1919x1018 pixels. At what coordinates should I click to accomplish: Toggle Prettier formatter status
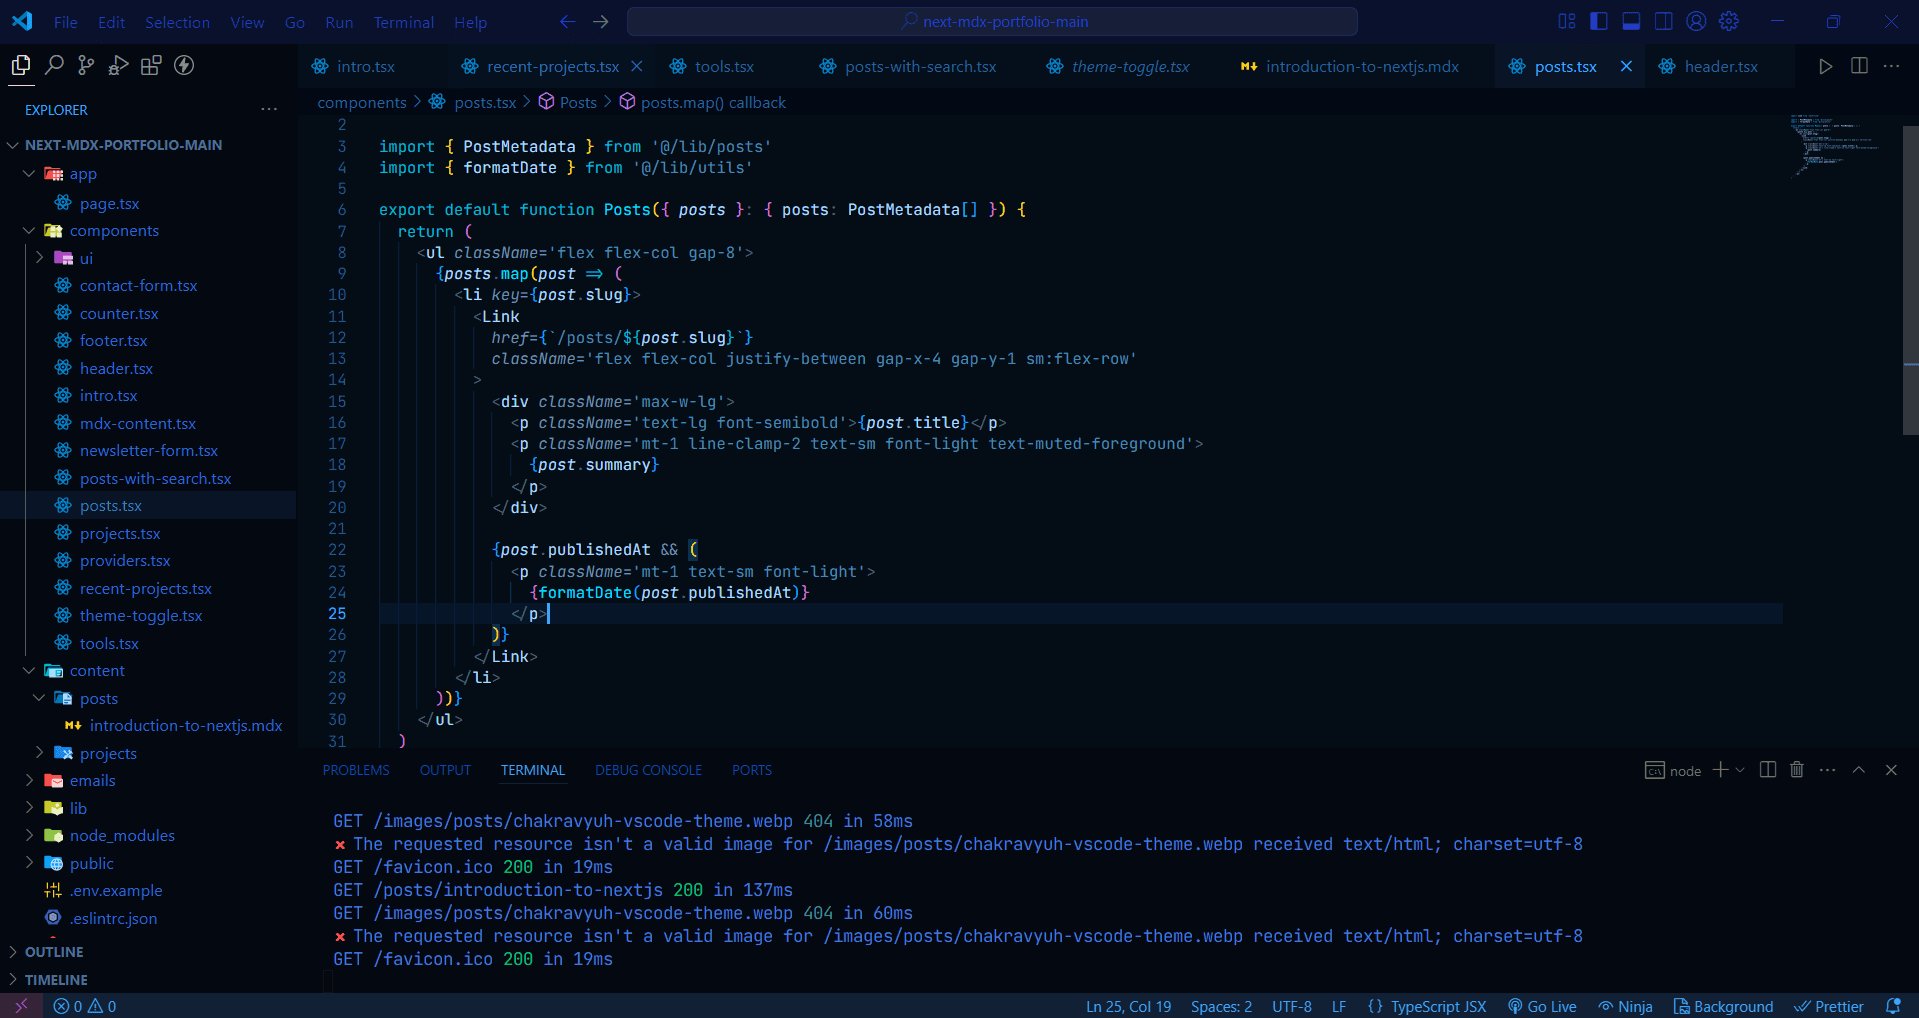tap(1829, 1006)
